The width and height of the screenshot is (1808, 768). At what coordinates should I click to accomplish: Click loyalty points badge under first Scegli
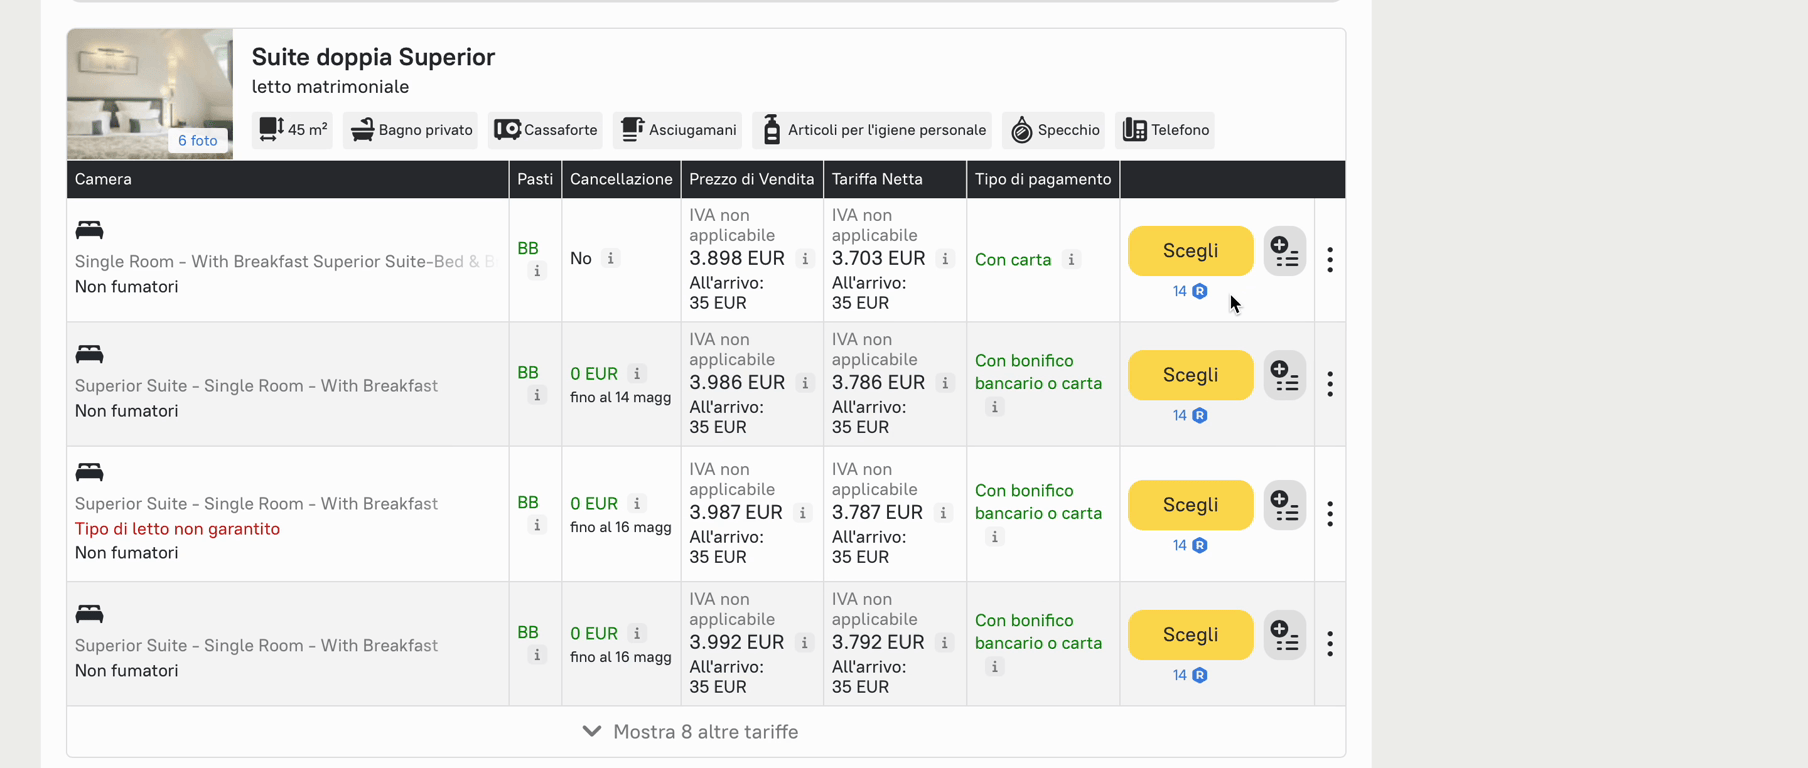tap(1190, 291)
